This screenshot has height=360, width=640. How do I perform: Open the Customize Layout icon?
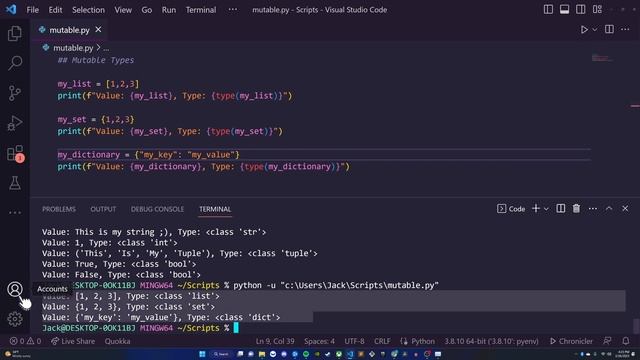point(597,9)
